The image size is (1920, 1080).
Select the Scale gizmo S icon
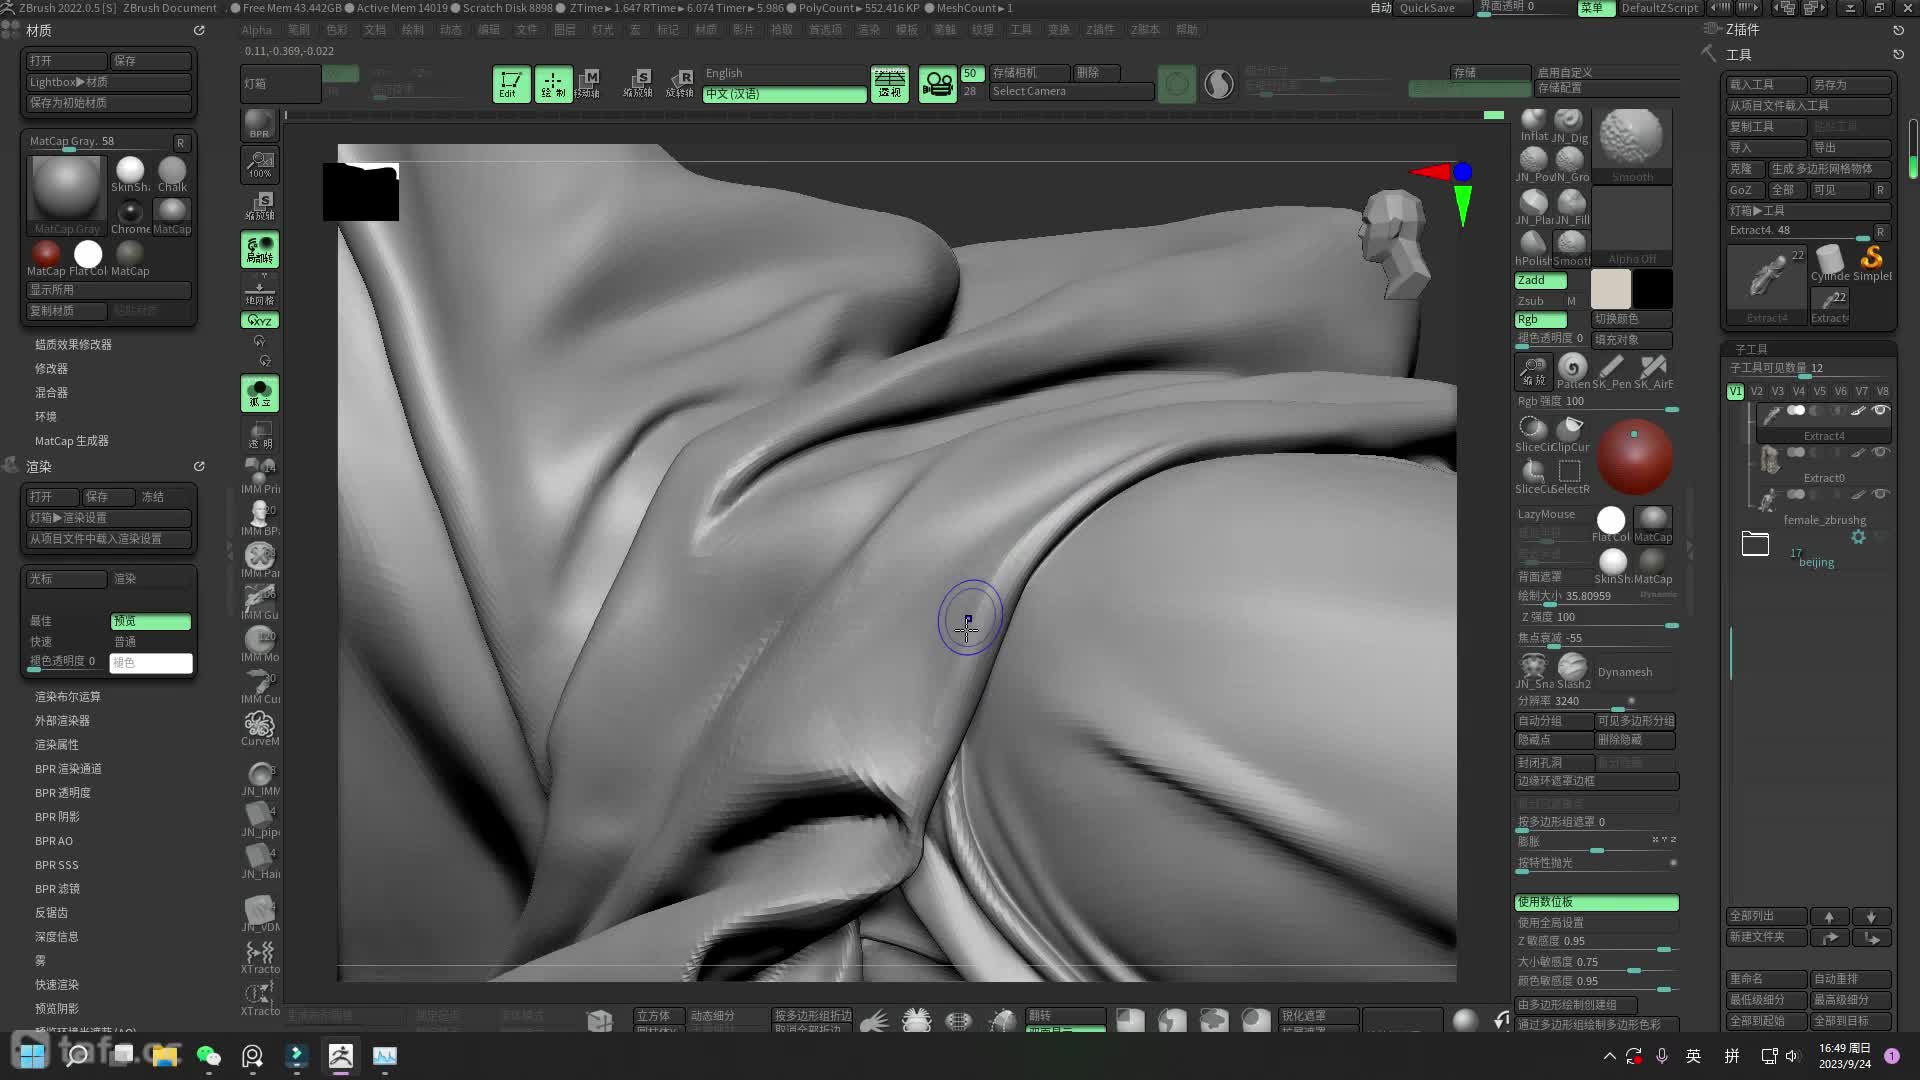pos(638,84)
